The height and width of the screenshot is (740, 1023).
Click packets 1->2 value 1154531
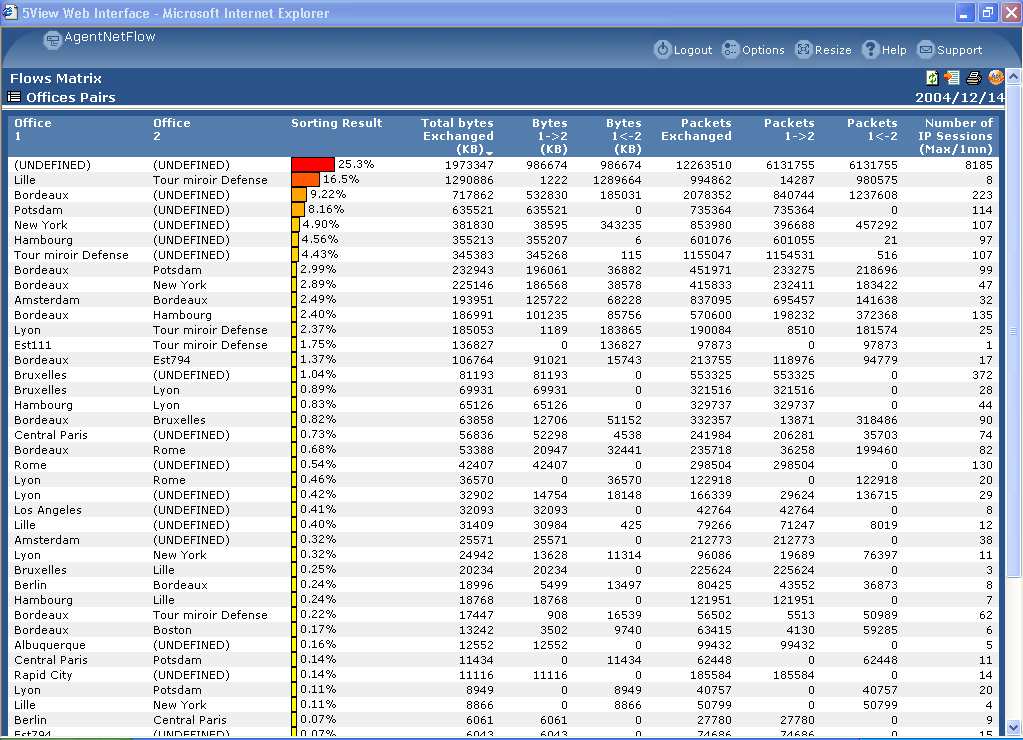point(790,255)
